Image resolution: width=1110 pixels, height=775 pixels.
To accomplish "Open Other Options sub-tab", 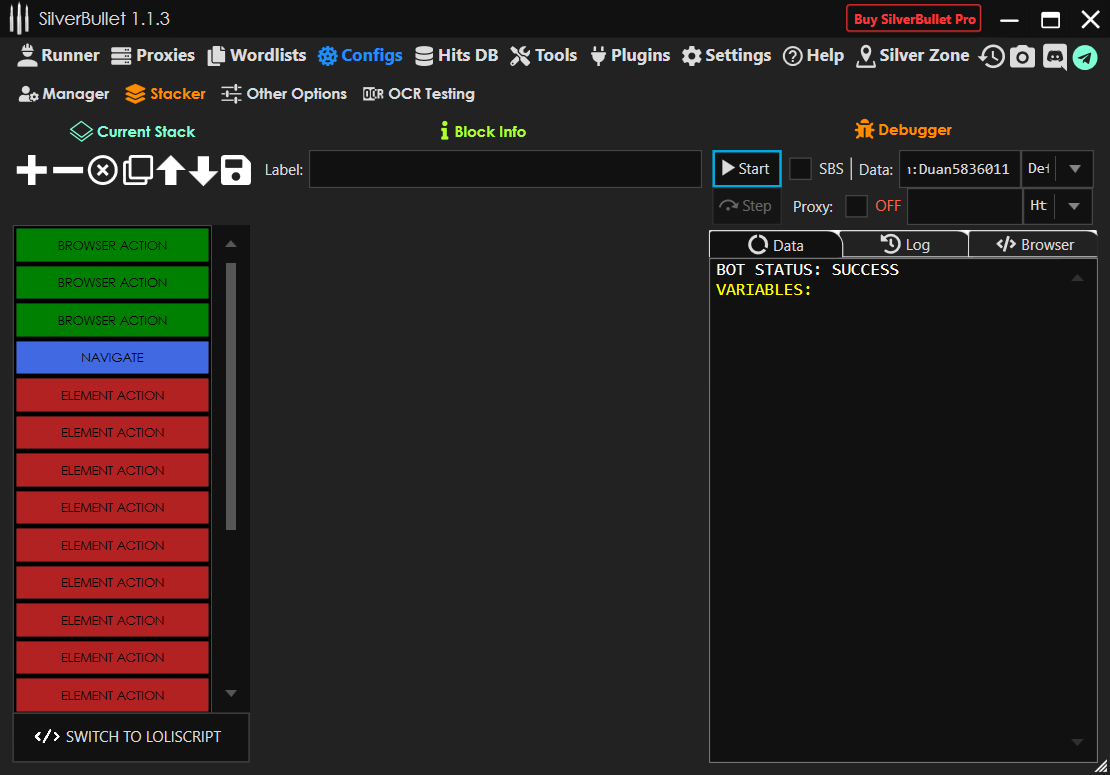I will point(284,93).
